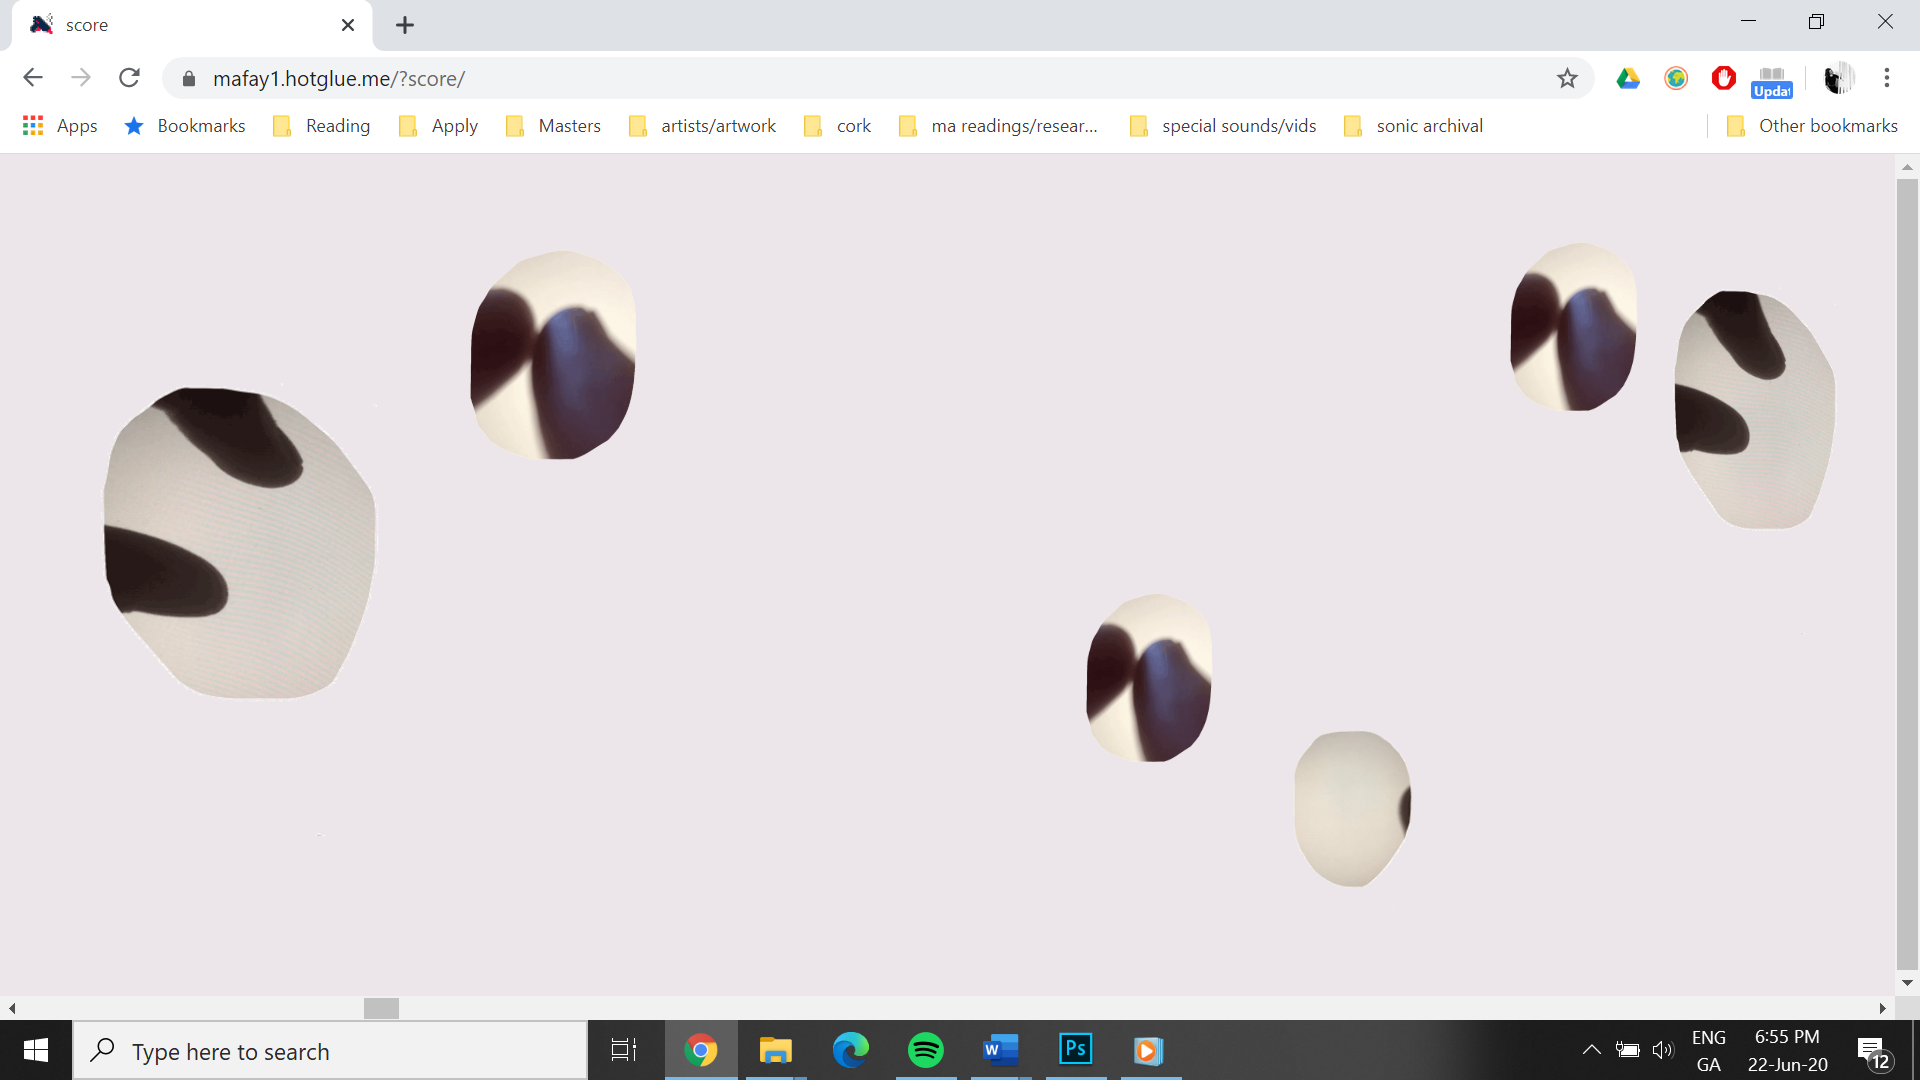Open the red Opera-style extension icon
Image resolution: width=1920 pixels, height=1080 pixels.
[x=1723, y=78]
